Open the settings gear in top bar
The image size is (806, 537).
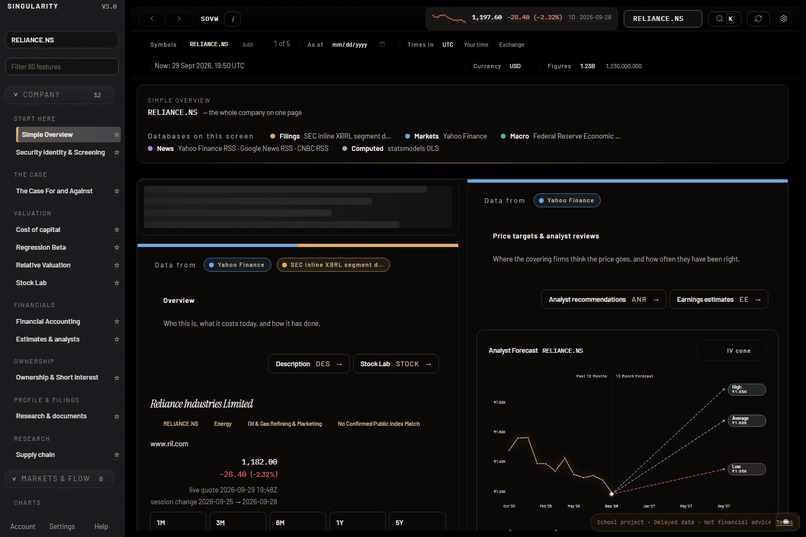pos(783,18)
